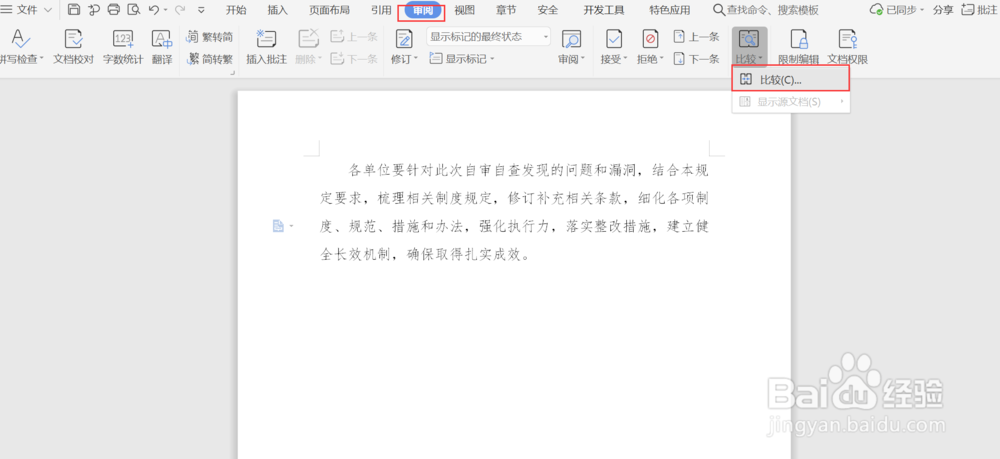Run 拼写检查 spell check
The height and width of the screenshot is (459, 1000).
pos(20,47)
